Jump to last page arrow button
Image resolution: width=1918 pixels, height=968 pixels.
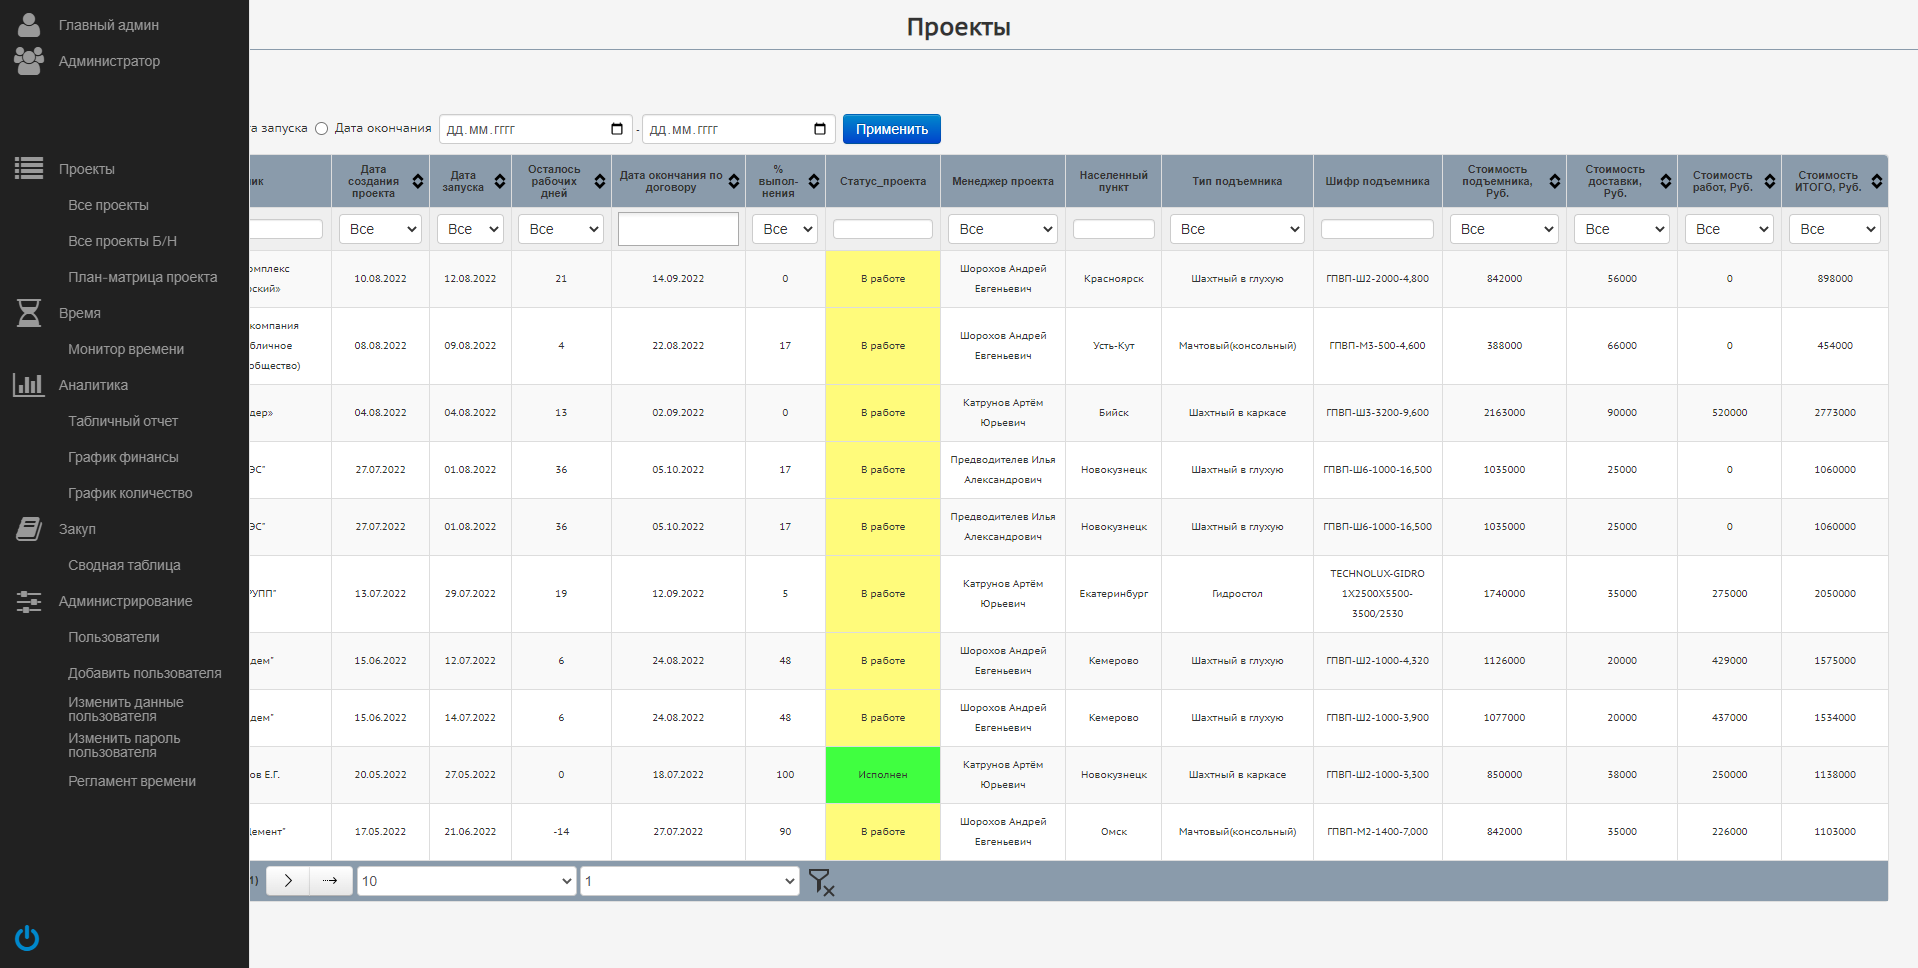pyautogui.click(x=331, y=881)
